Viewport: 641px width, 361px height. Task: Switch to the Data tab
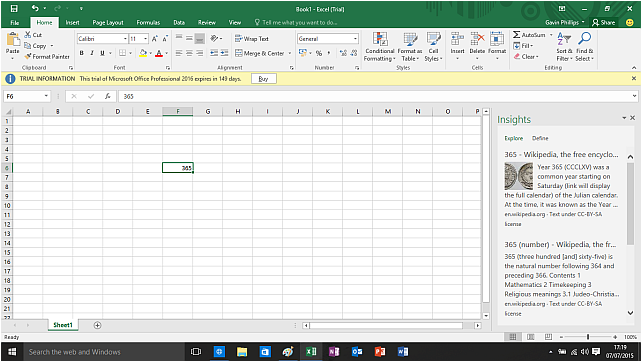click(x=179, y=22)
